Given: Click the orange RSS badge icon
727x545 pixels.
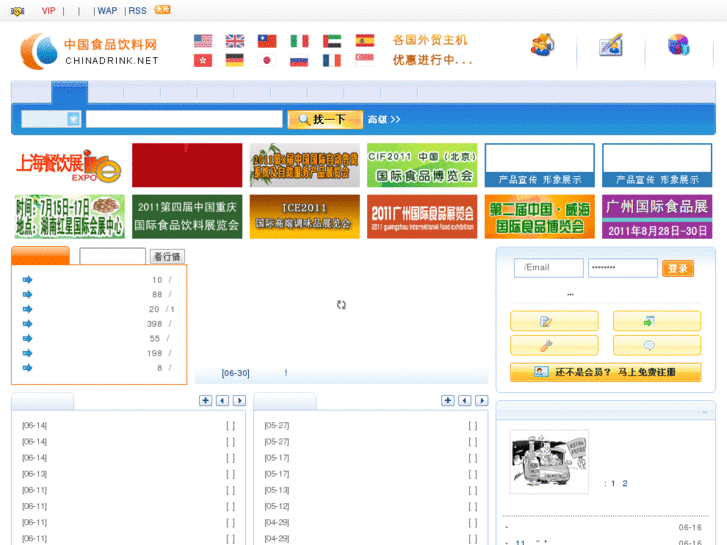Looking at the screenshot, I should tap(162, 9).
